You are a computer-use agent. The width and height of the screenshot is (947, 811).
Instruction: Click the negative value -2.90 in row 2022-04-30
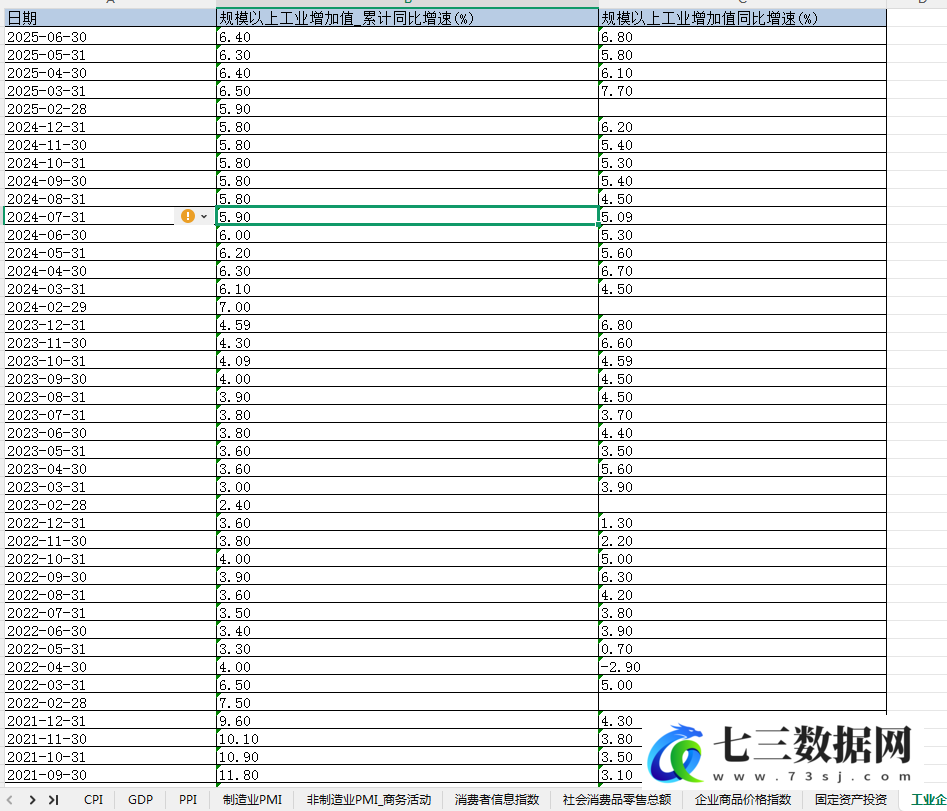pos(743,667)
